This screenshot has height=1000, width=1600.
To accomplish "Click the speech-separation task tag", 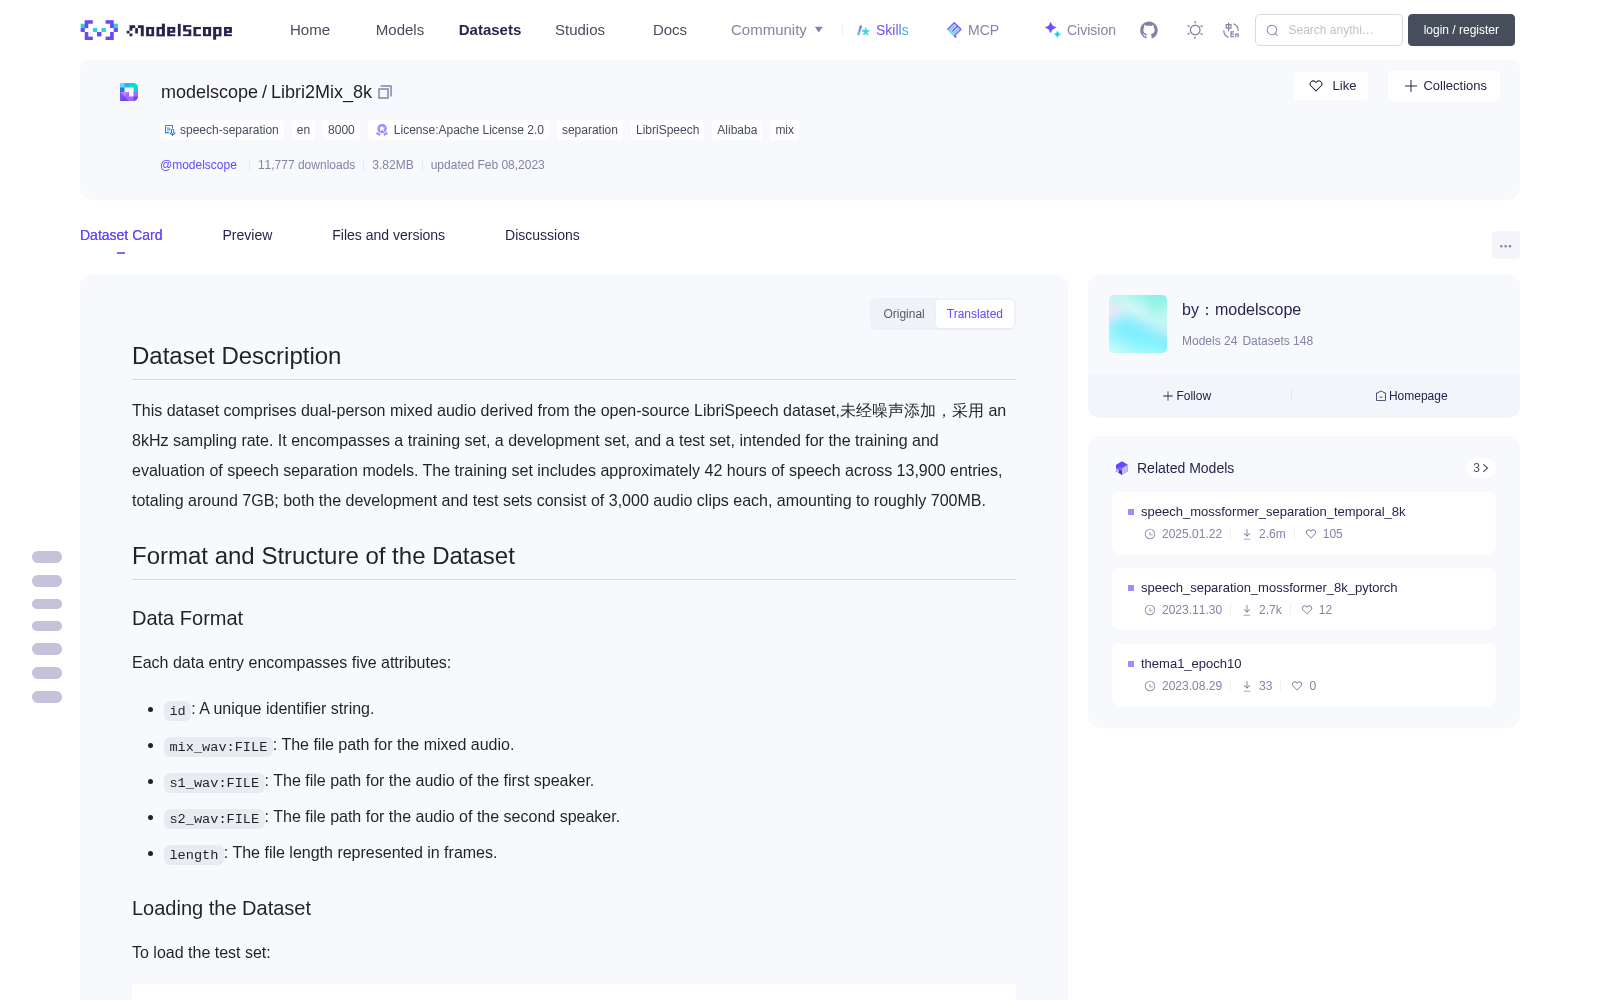I will [222, 130].
